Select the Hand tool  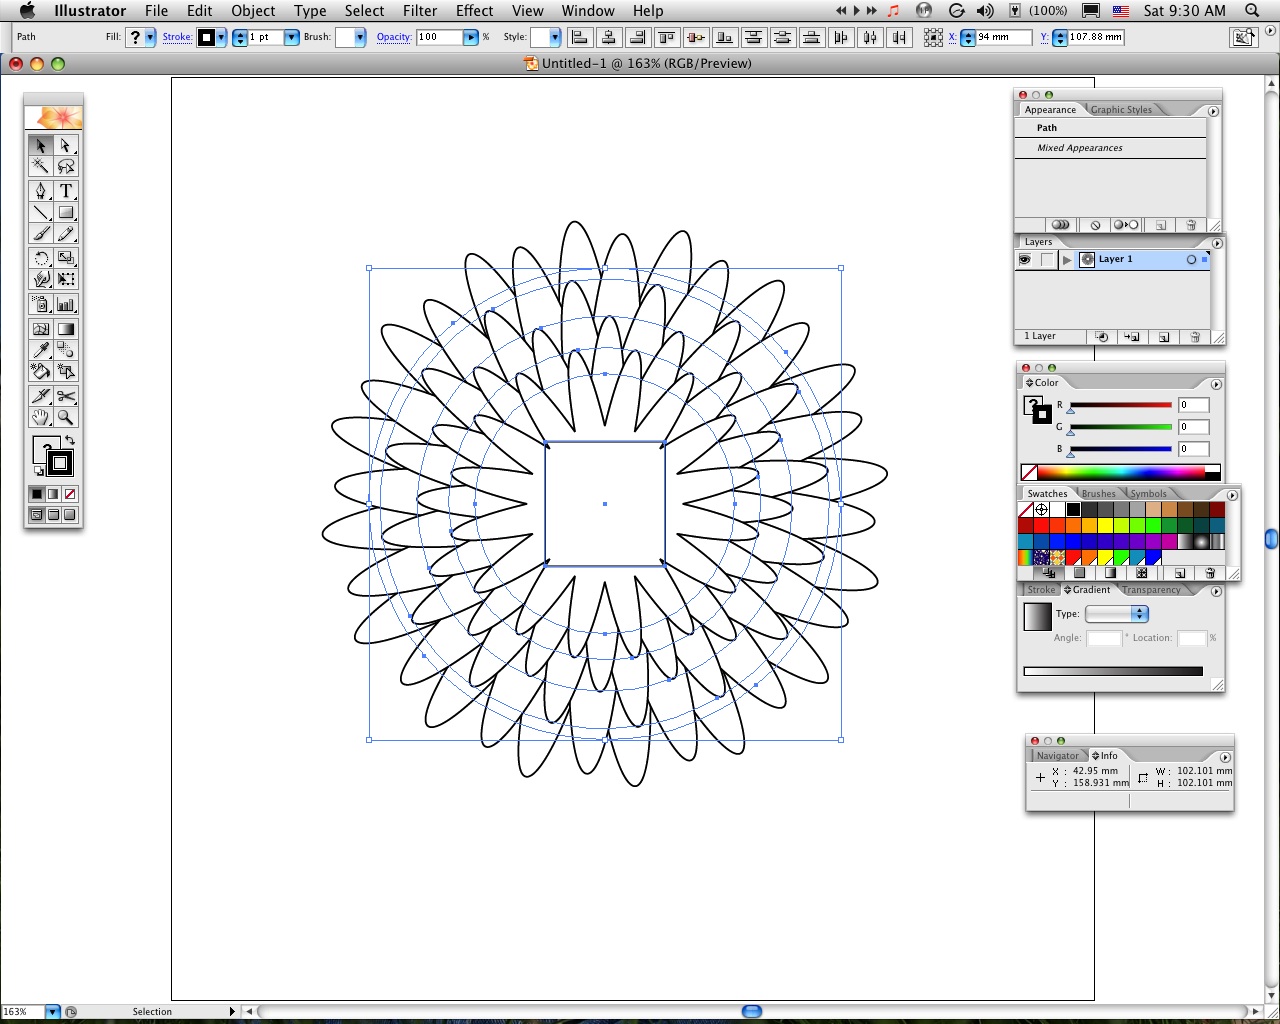40,417
